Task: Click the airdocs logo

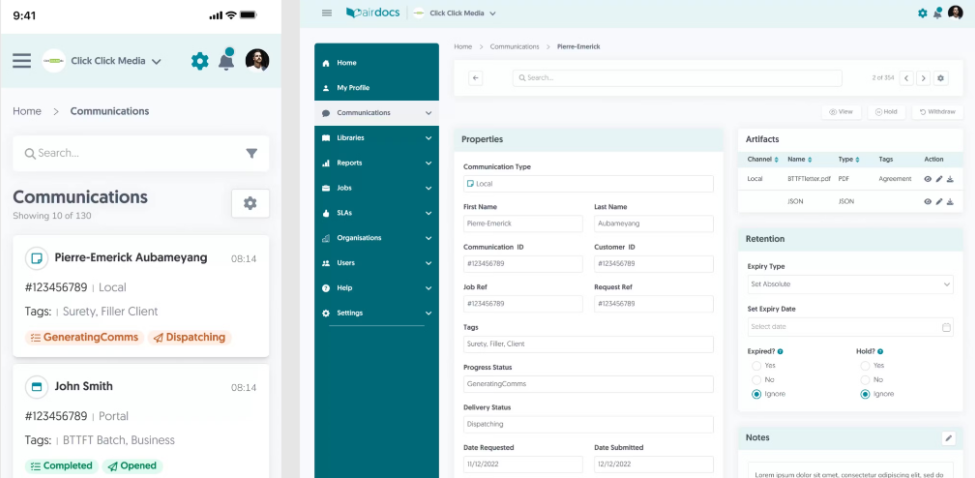Action: point(374,12)
